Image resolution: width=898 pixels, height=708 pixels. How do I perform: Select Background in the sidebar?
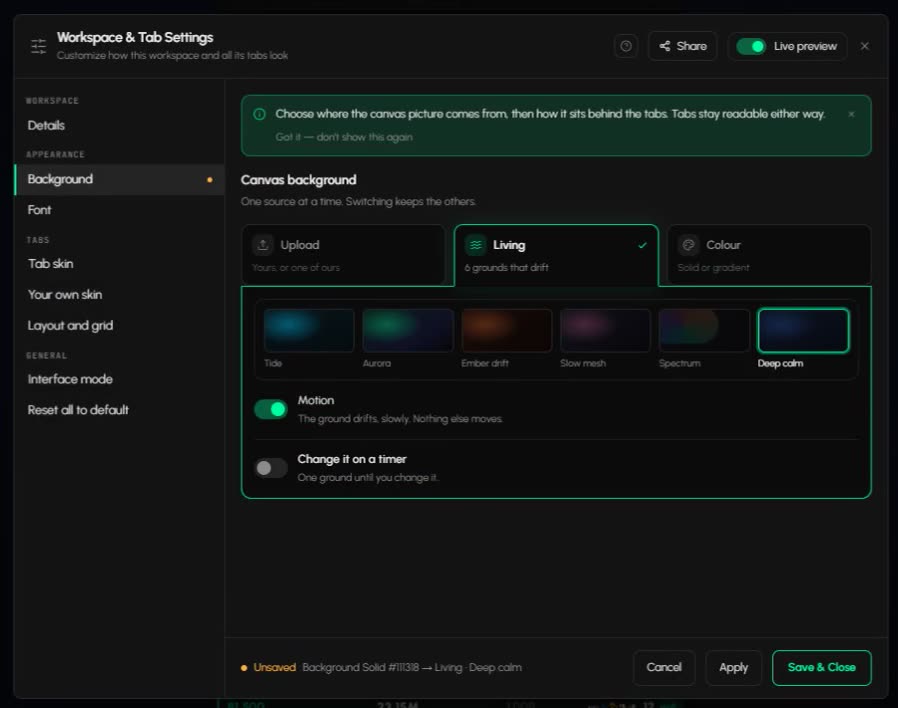pyautogui.click(x=119, y=179)
